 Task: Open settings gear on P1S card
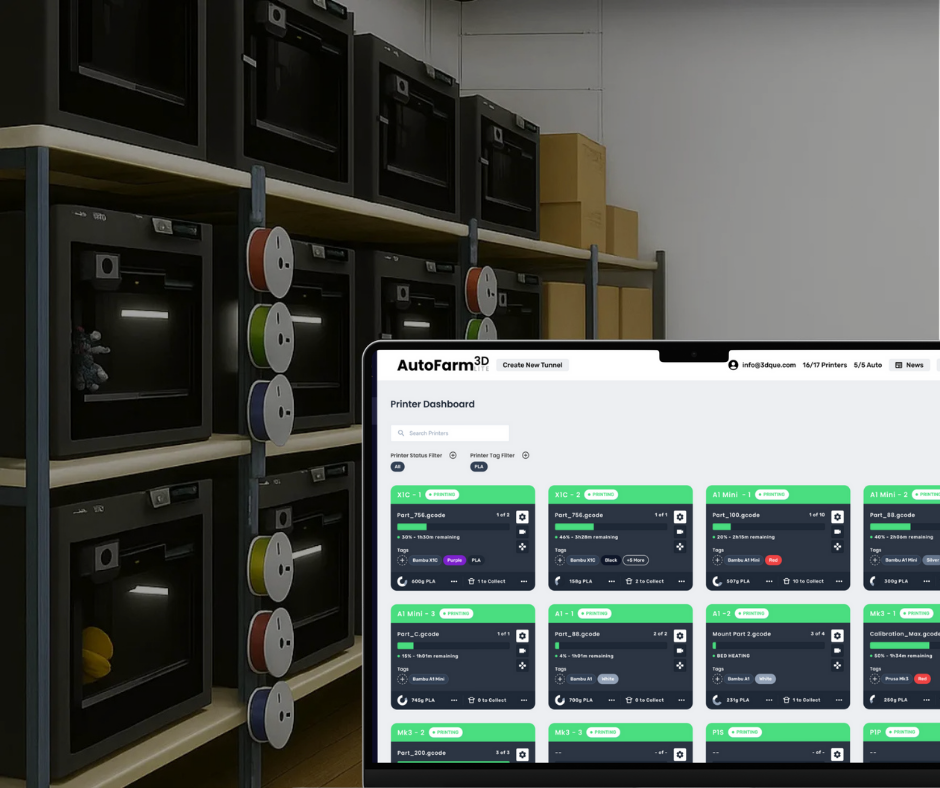[837, 754]
